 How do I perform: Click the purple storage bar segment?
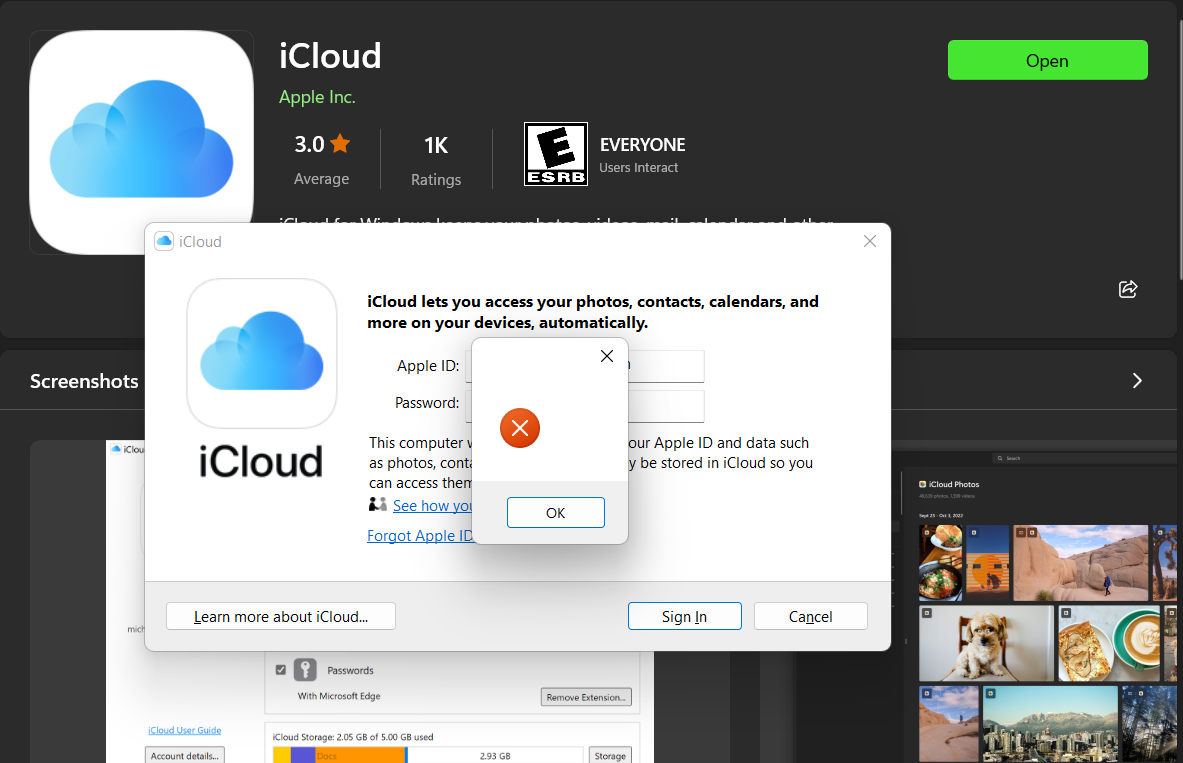click(x=303, y=755)
